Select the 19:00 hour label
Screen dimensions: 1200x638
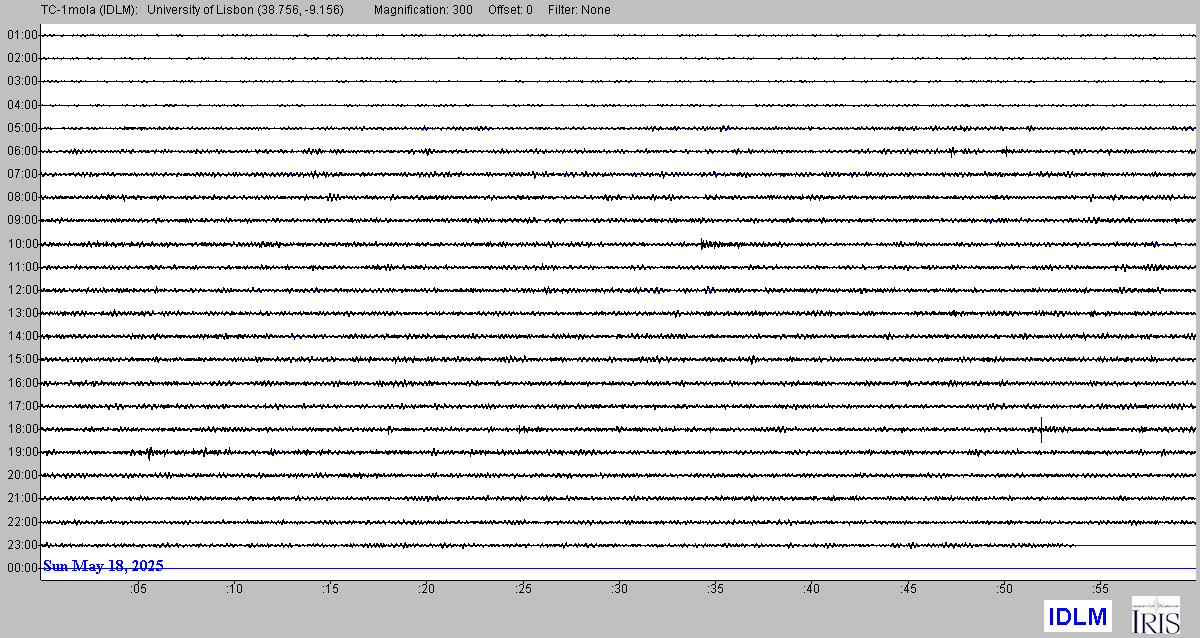pos(22,452)
